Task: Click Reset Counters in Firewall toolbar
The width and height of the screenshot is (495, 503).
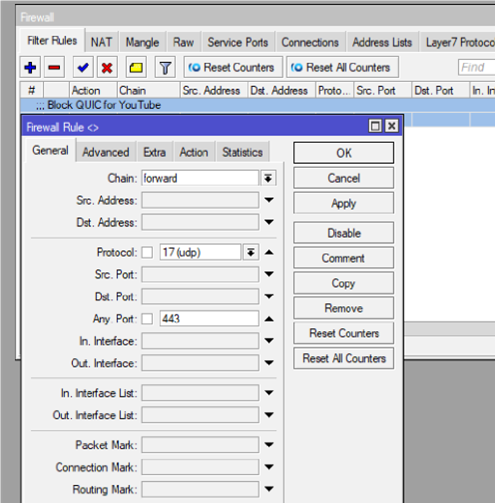Action: [x=233, y=68]
